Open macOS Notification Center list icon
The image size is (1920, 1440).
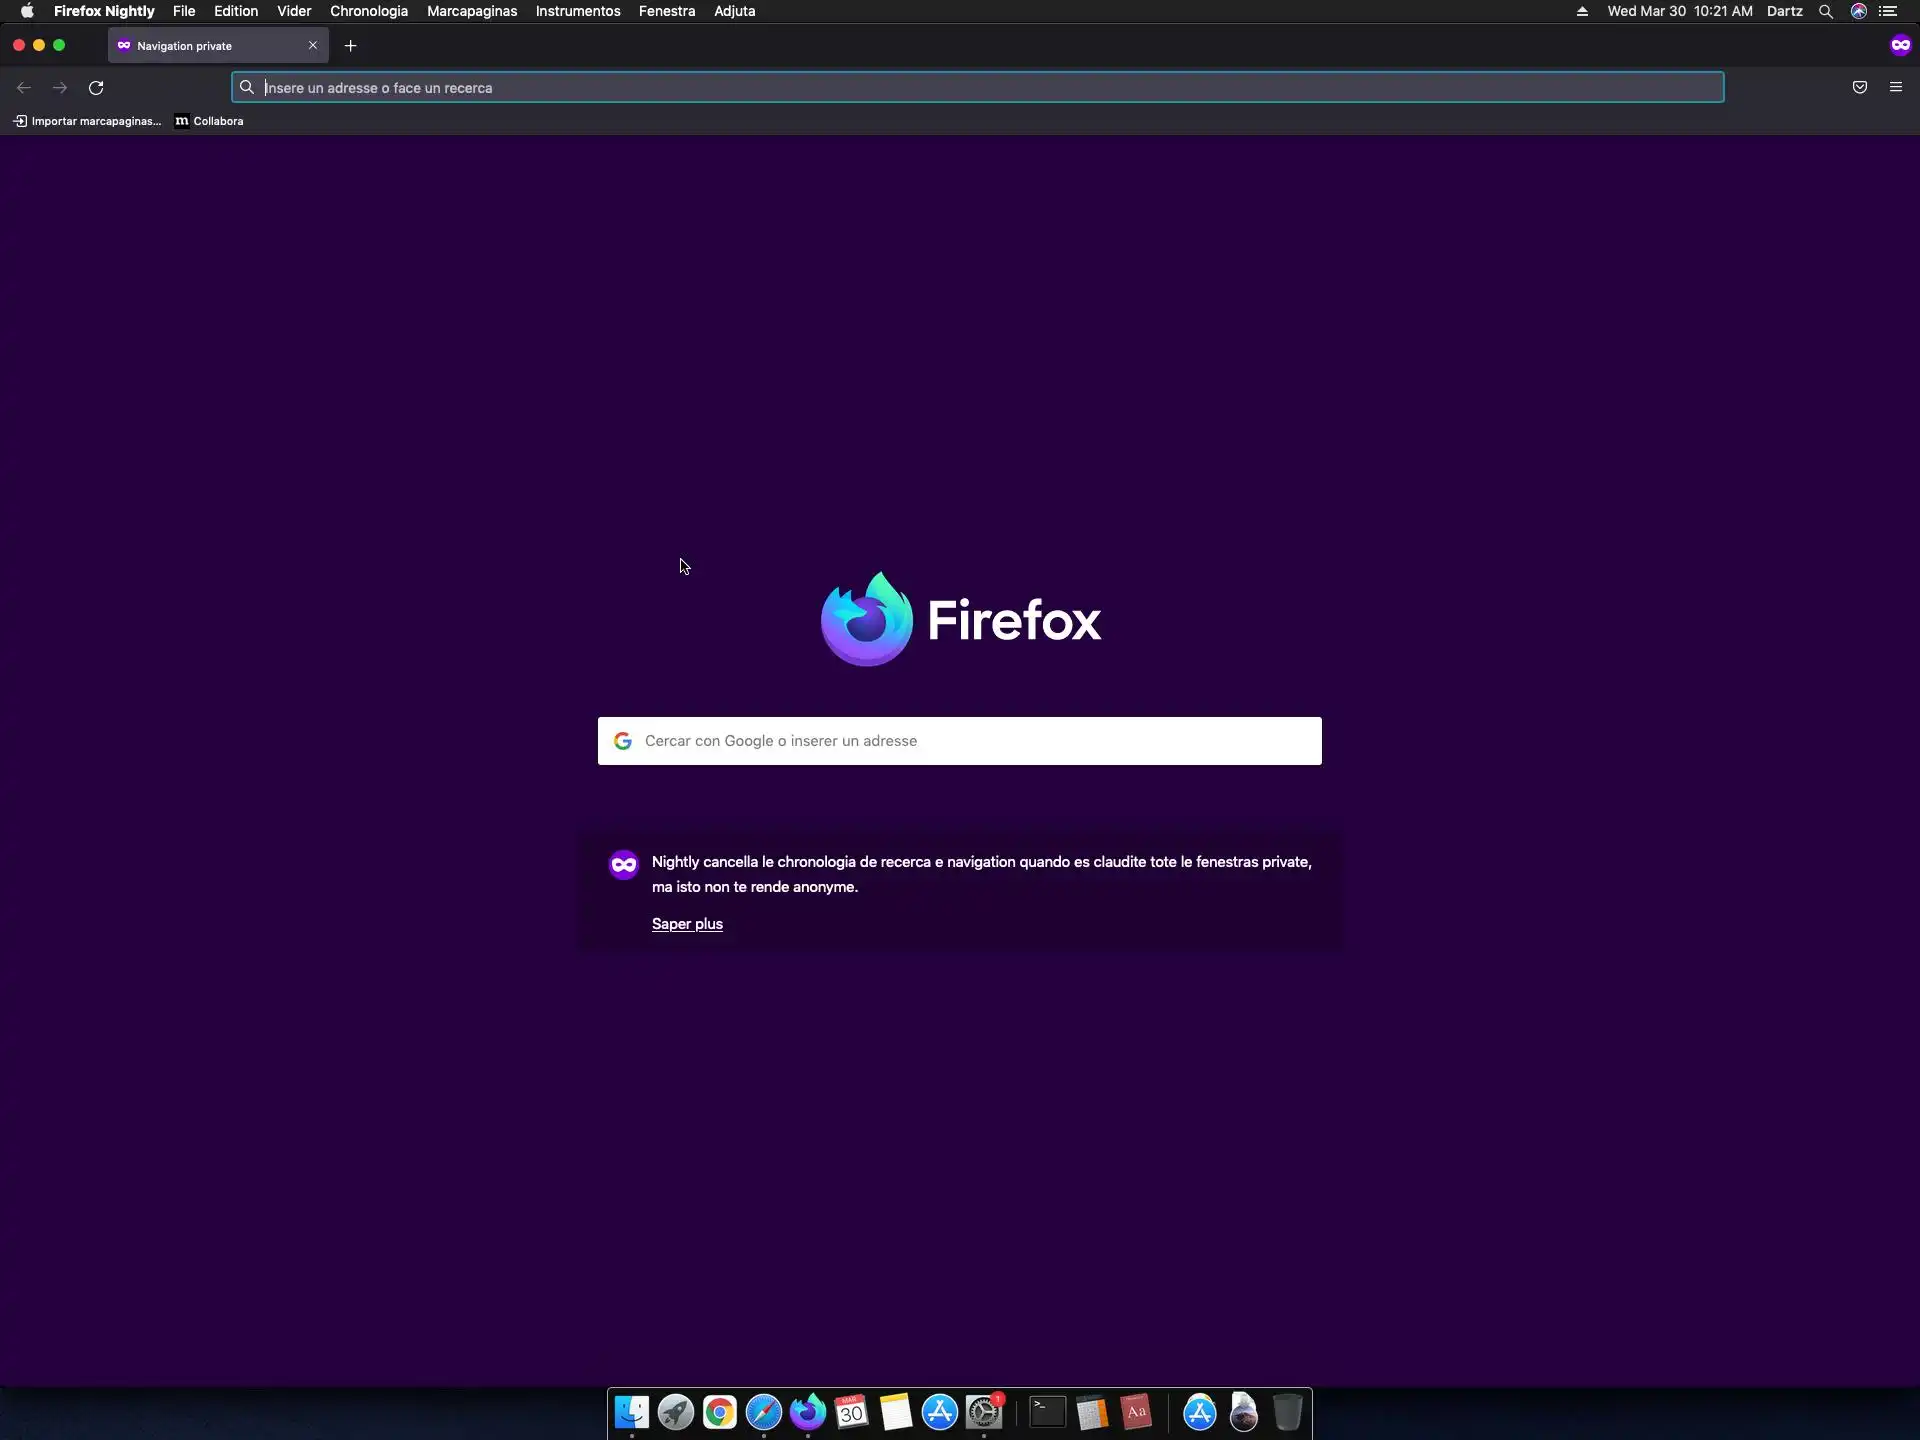click(x=1888, y=11)
